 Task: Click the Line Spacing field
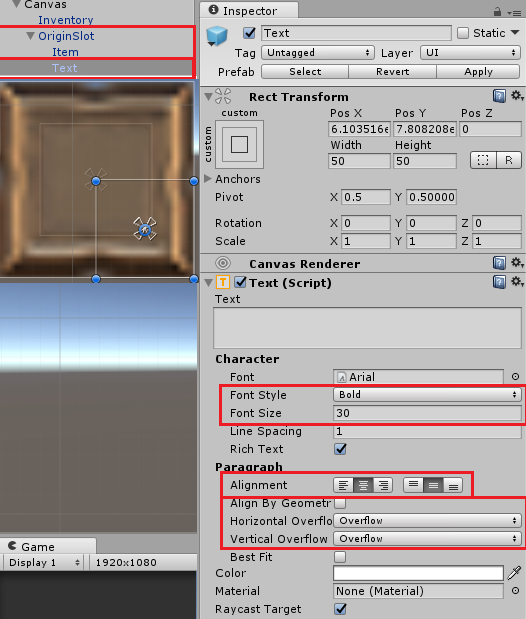(427, 431)
